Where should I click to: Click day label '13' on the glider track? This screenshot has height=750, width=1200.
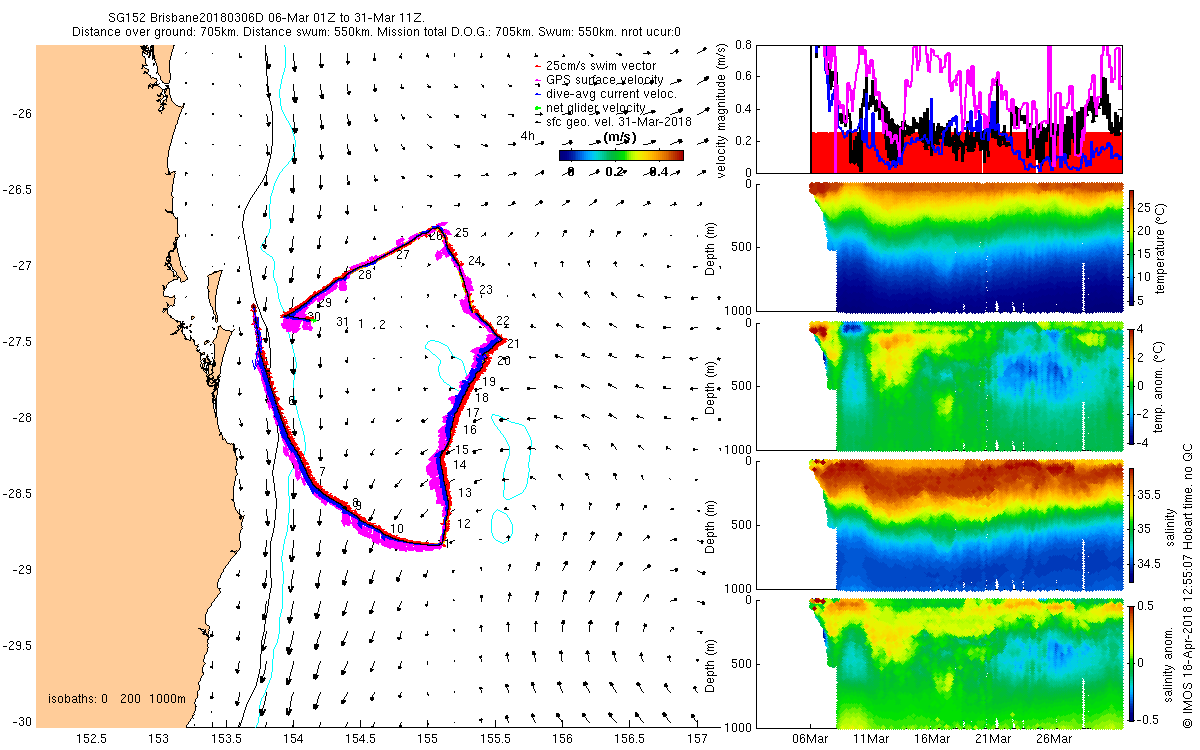[x=464, y=494]
